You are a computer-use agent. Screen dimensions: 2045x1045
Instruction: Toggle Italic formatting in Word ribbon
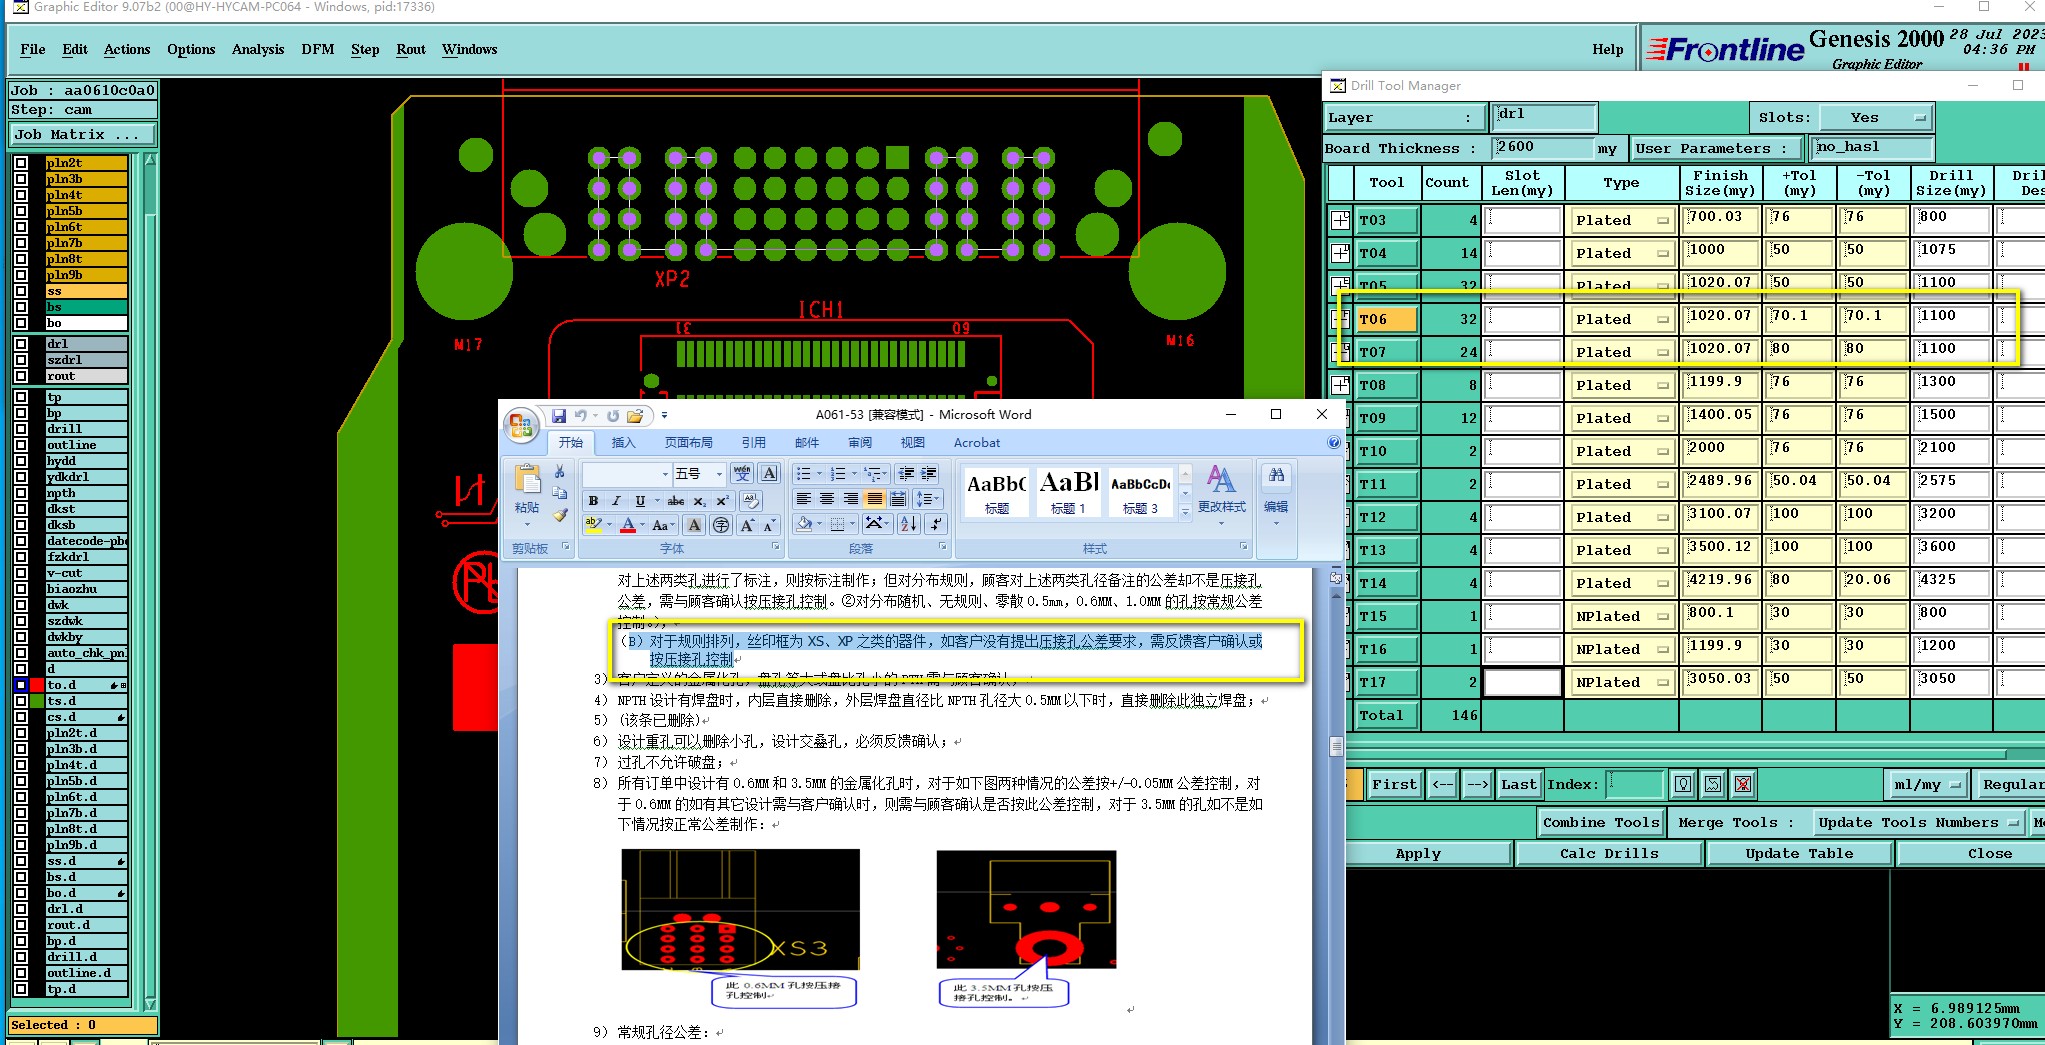[x=616, y=500]
